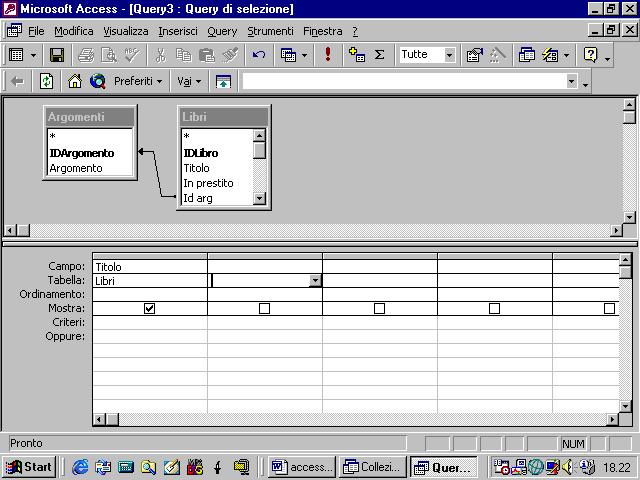640x480 pixels.
Task: Click the design grid horizontal scrollbar right arrow
Action: click(x=612, y=419)
